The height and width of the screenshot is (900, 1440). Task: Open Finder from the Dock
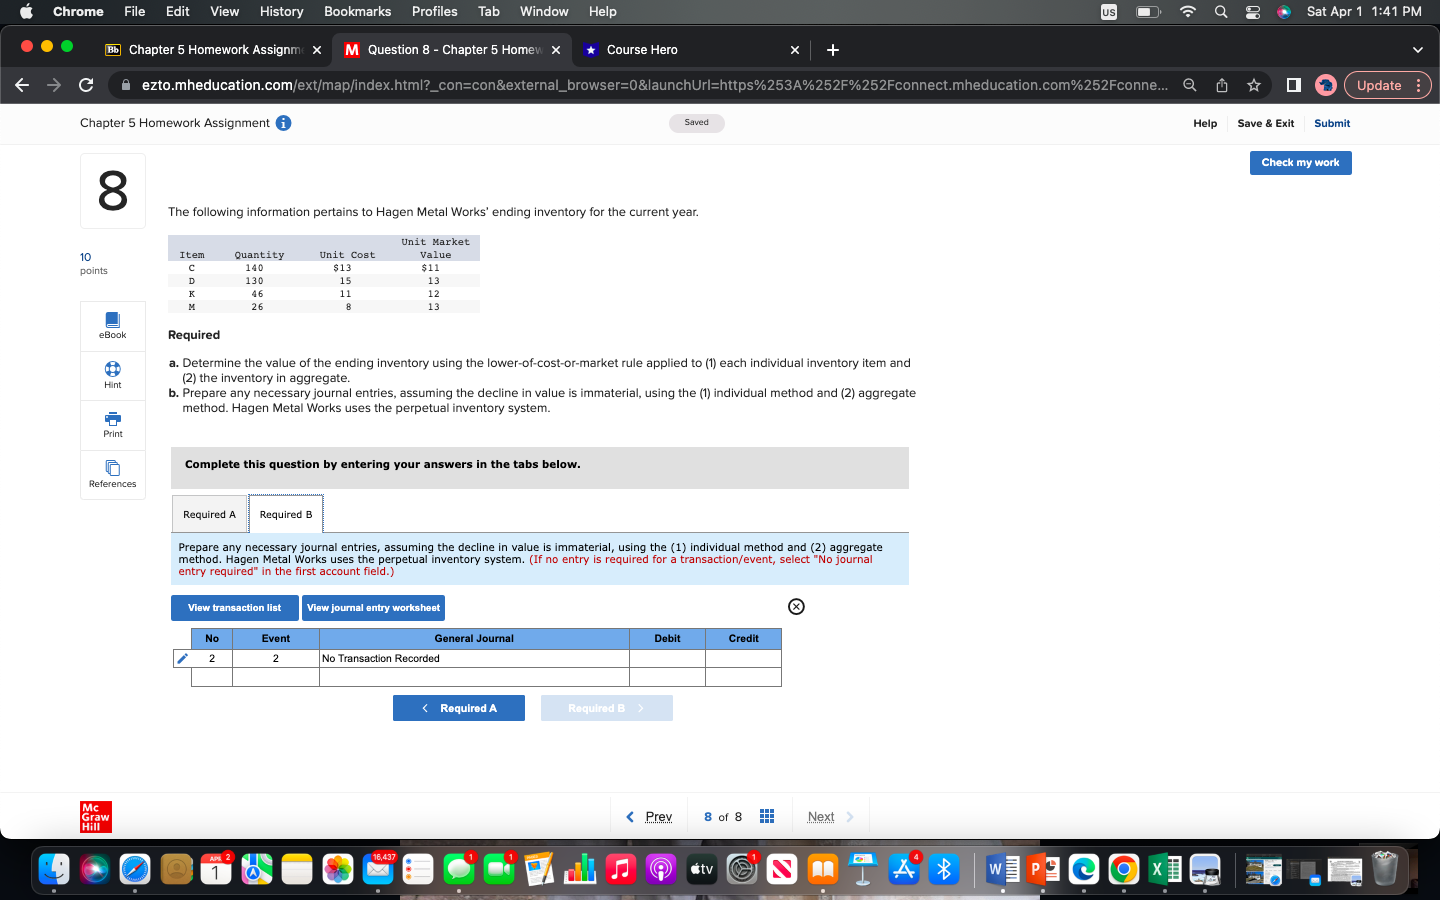[54, 869]
